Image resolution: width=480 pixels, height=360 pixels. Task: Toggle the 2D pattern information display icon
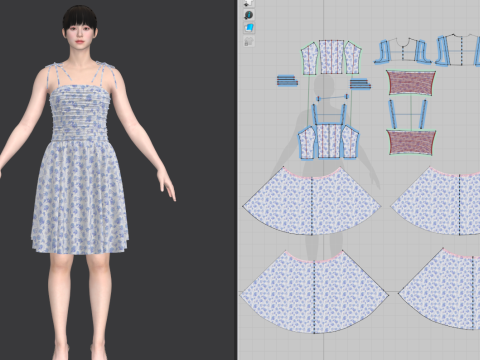pos(249,15)
